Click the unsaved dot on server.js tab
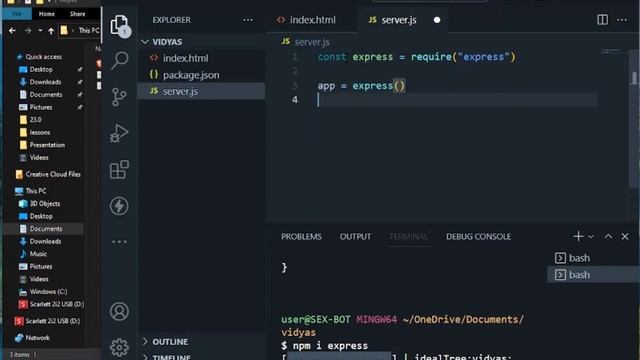This screenshot has height=360, width=640. pyautogui.click(x=437, y=20)
